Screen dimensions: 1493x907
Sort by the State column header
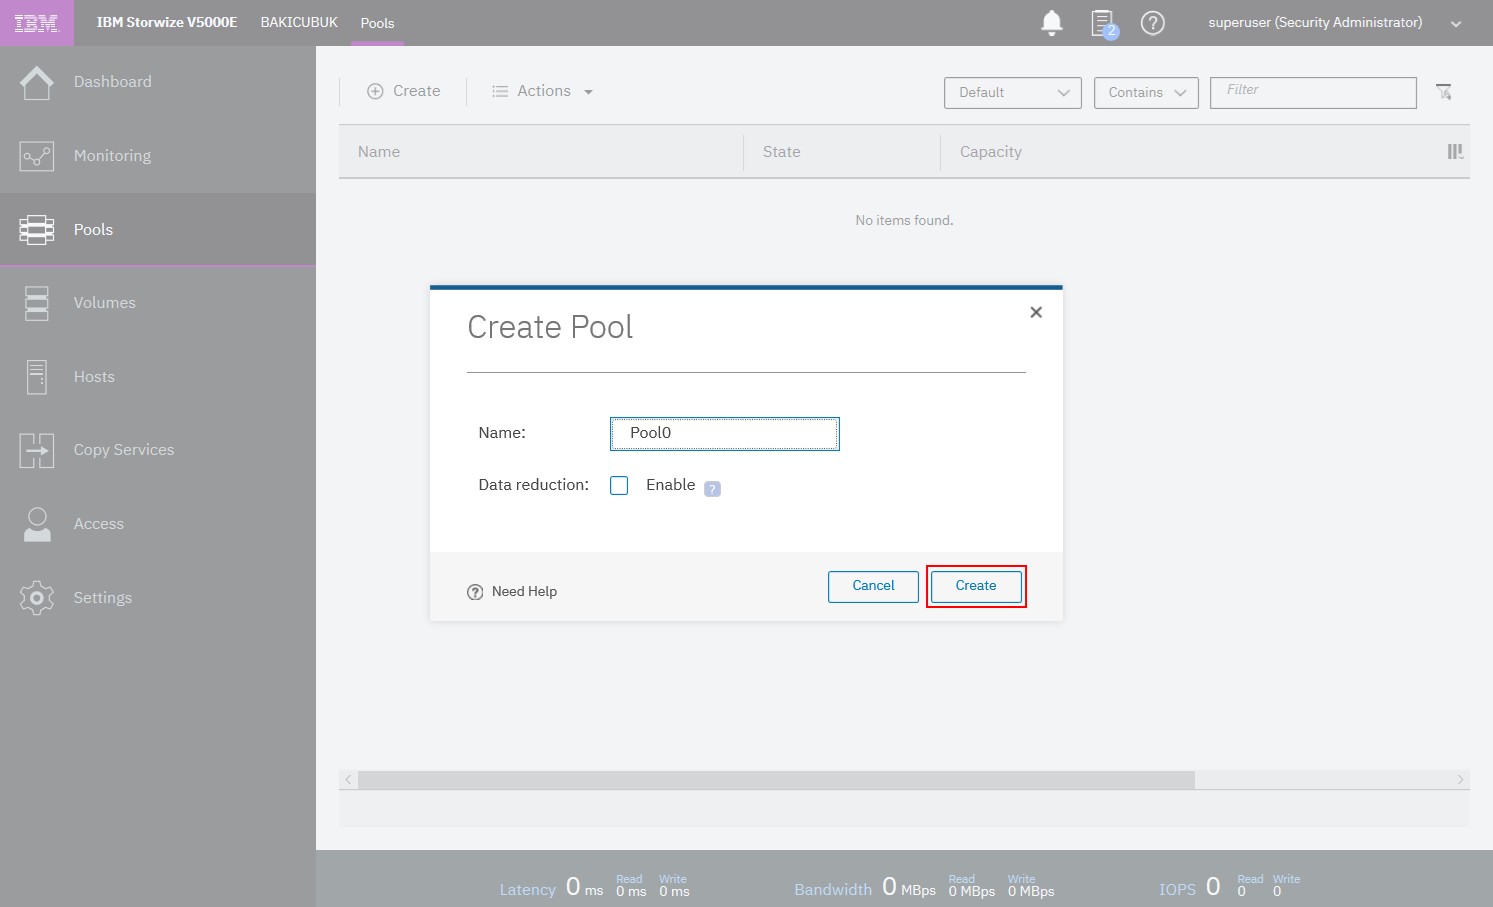[x=842, y=152]
